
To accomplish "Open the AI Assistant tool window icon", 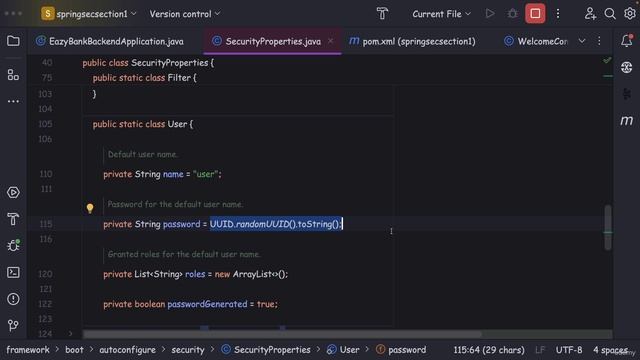I will (x=627, y=67).
